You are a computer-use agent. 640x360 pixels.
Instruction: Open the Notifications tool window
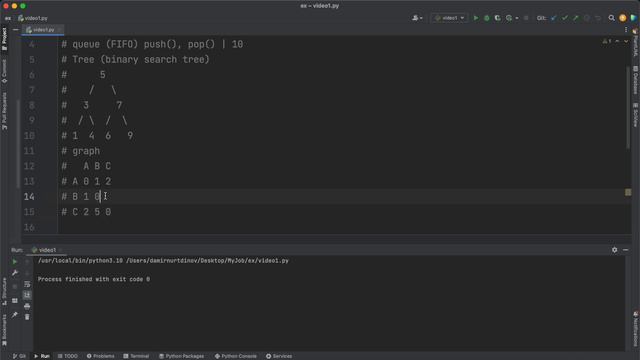click(636, 329)
